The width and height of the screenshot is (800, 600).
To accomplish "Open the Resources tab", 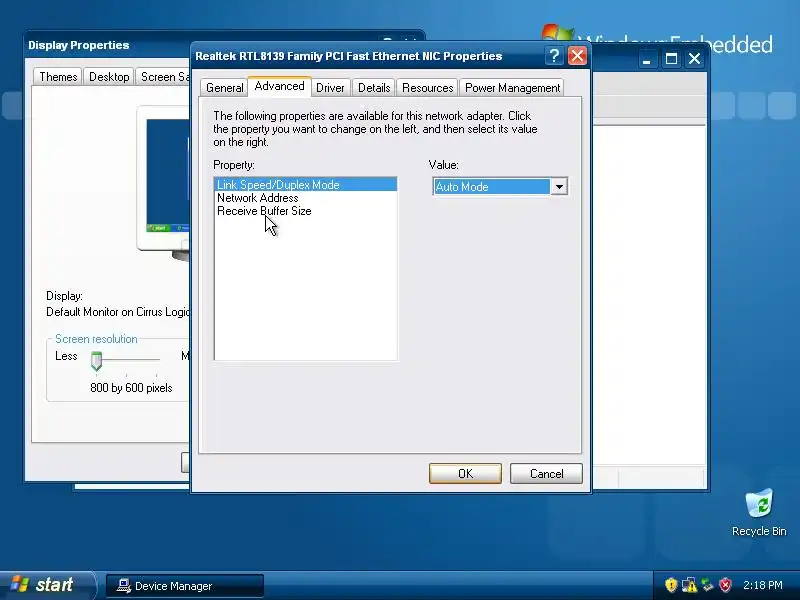I will (x=428, y=88).
